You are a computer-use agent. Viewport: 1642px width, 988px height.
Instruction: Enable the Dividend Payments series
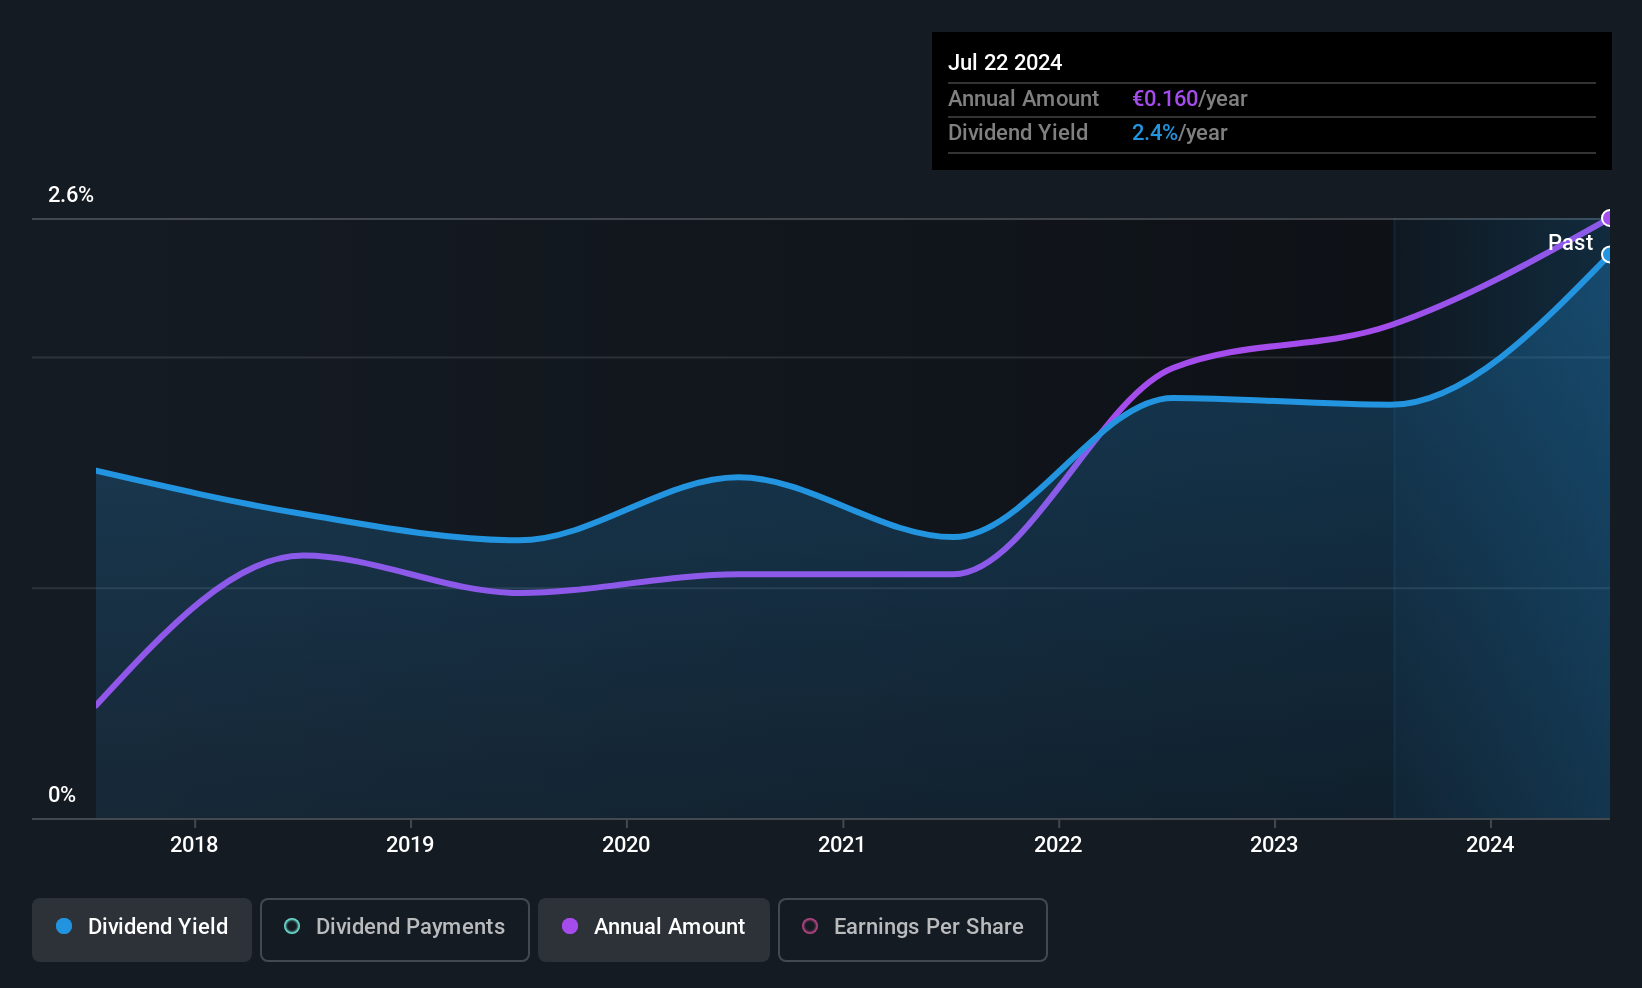click(395, 929)
